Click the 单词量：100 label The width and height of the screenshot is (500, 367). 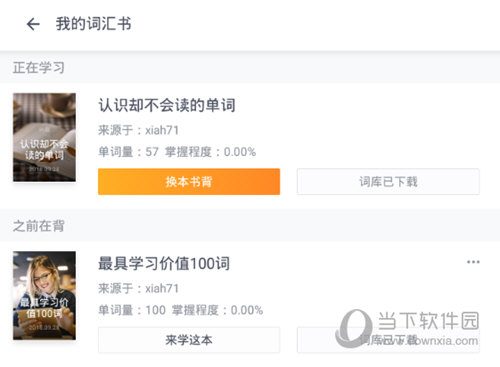point(132,310)
